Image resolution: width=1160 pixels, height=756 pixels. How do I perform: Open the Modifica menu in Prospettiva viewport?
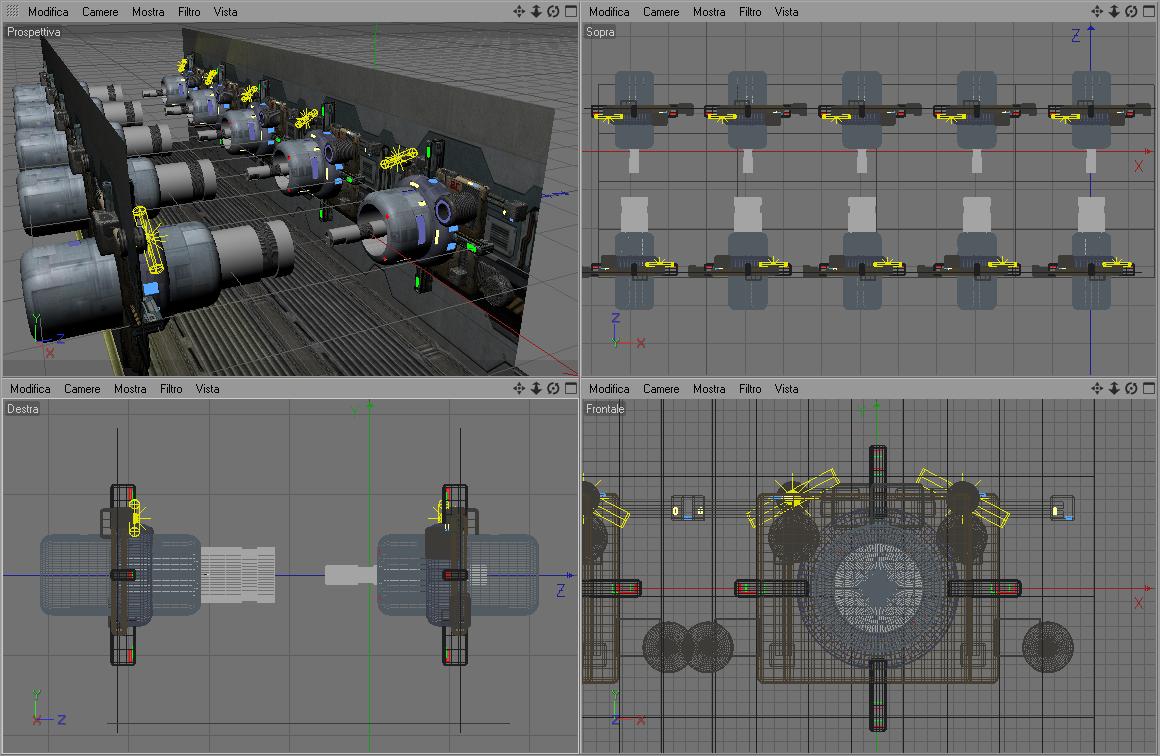click(x=48, y=12)
